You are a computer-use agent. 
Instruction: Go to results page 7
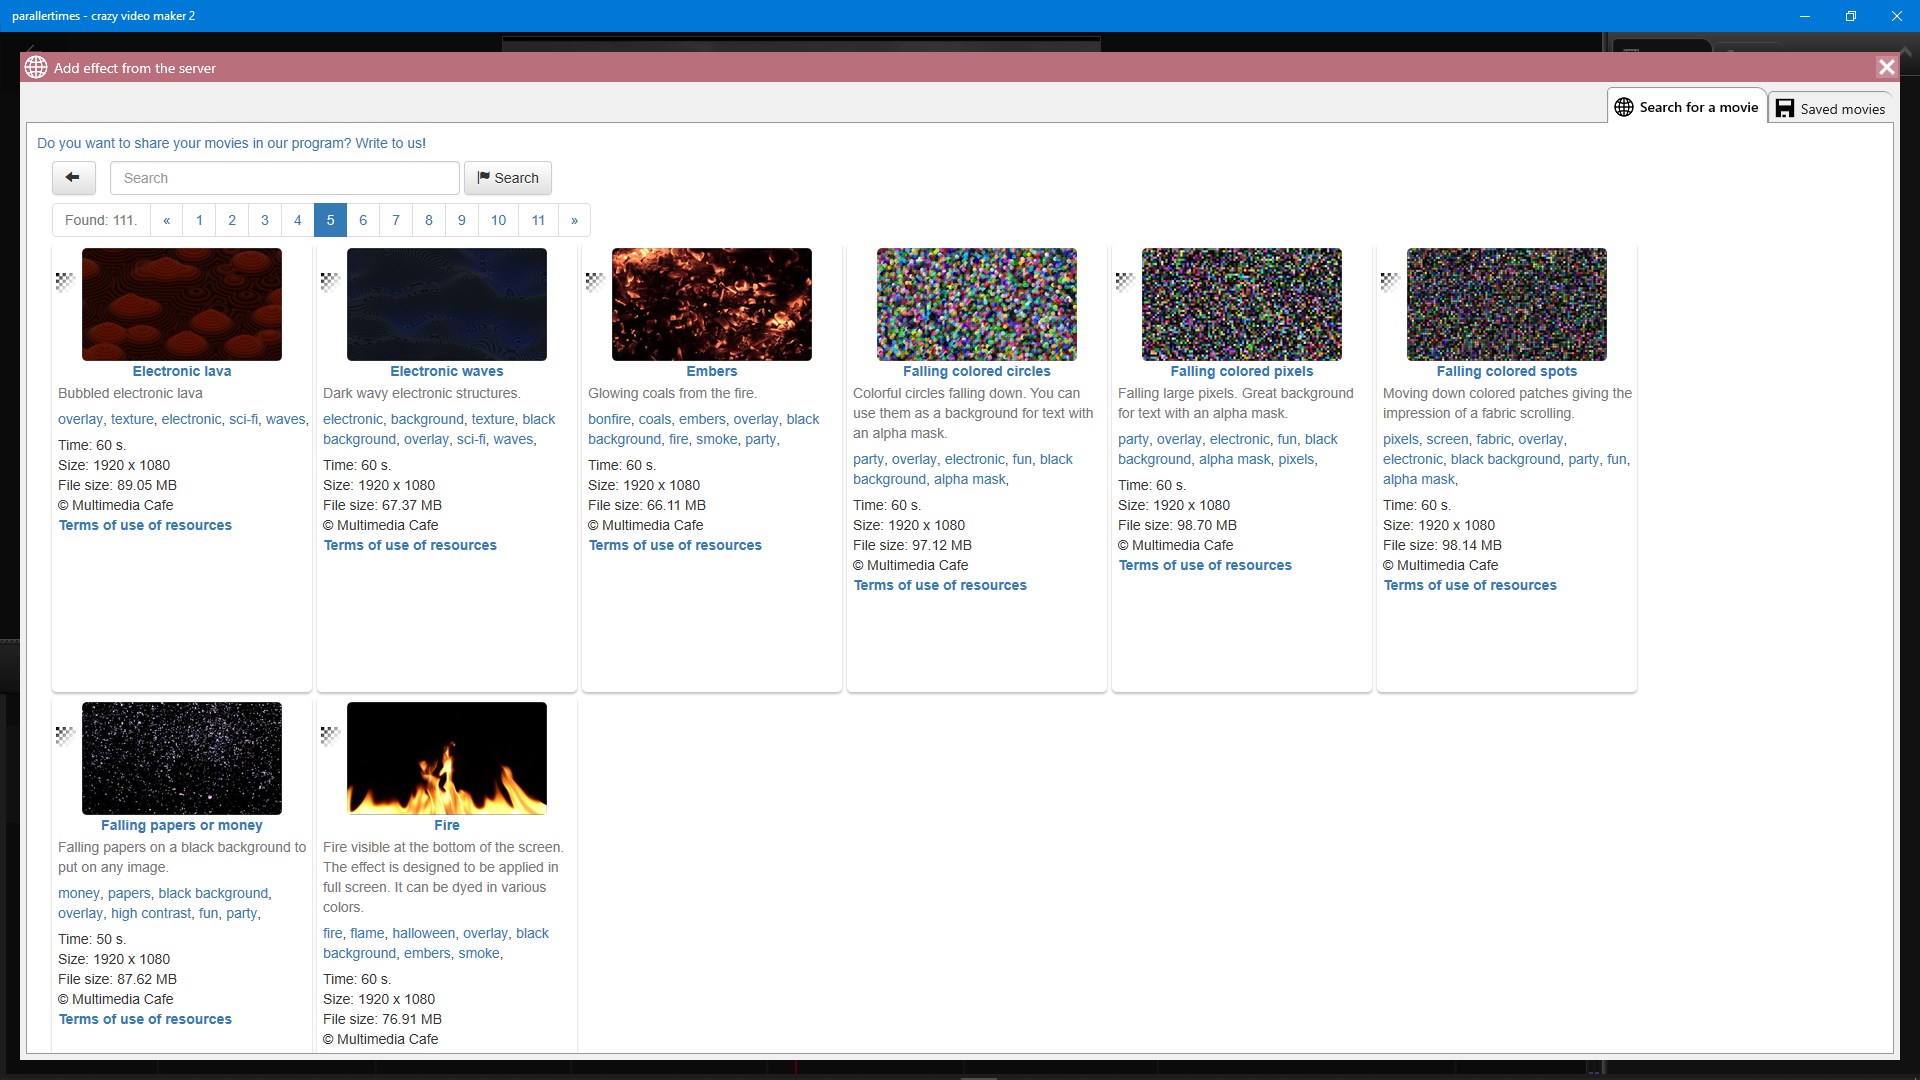[396, 220]
